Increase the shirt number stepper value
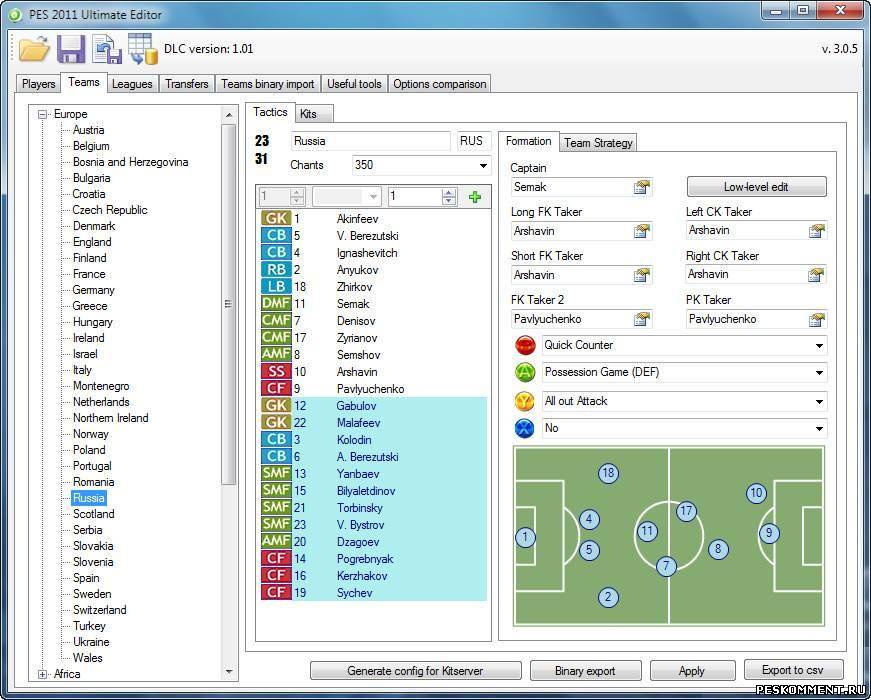 [x=449, y=192]
